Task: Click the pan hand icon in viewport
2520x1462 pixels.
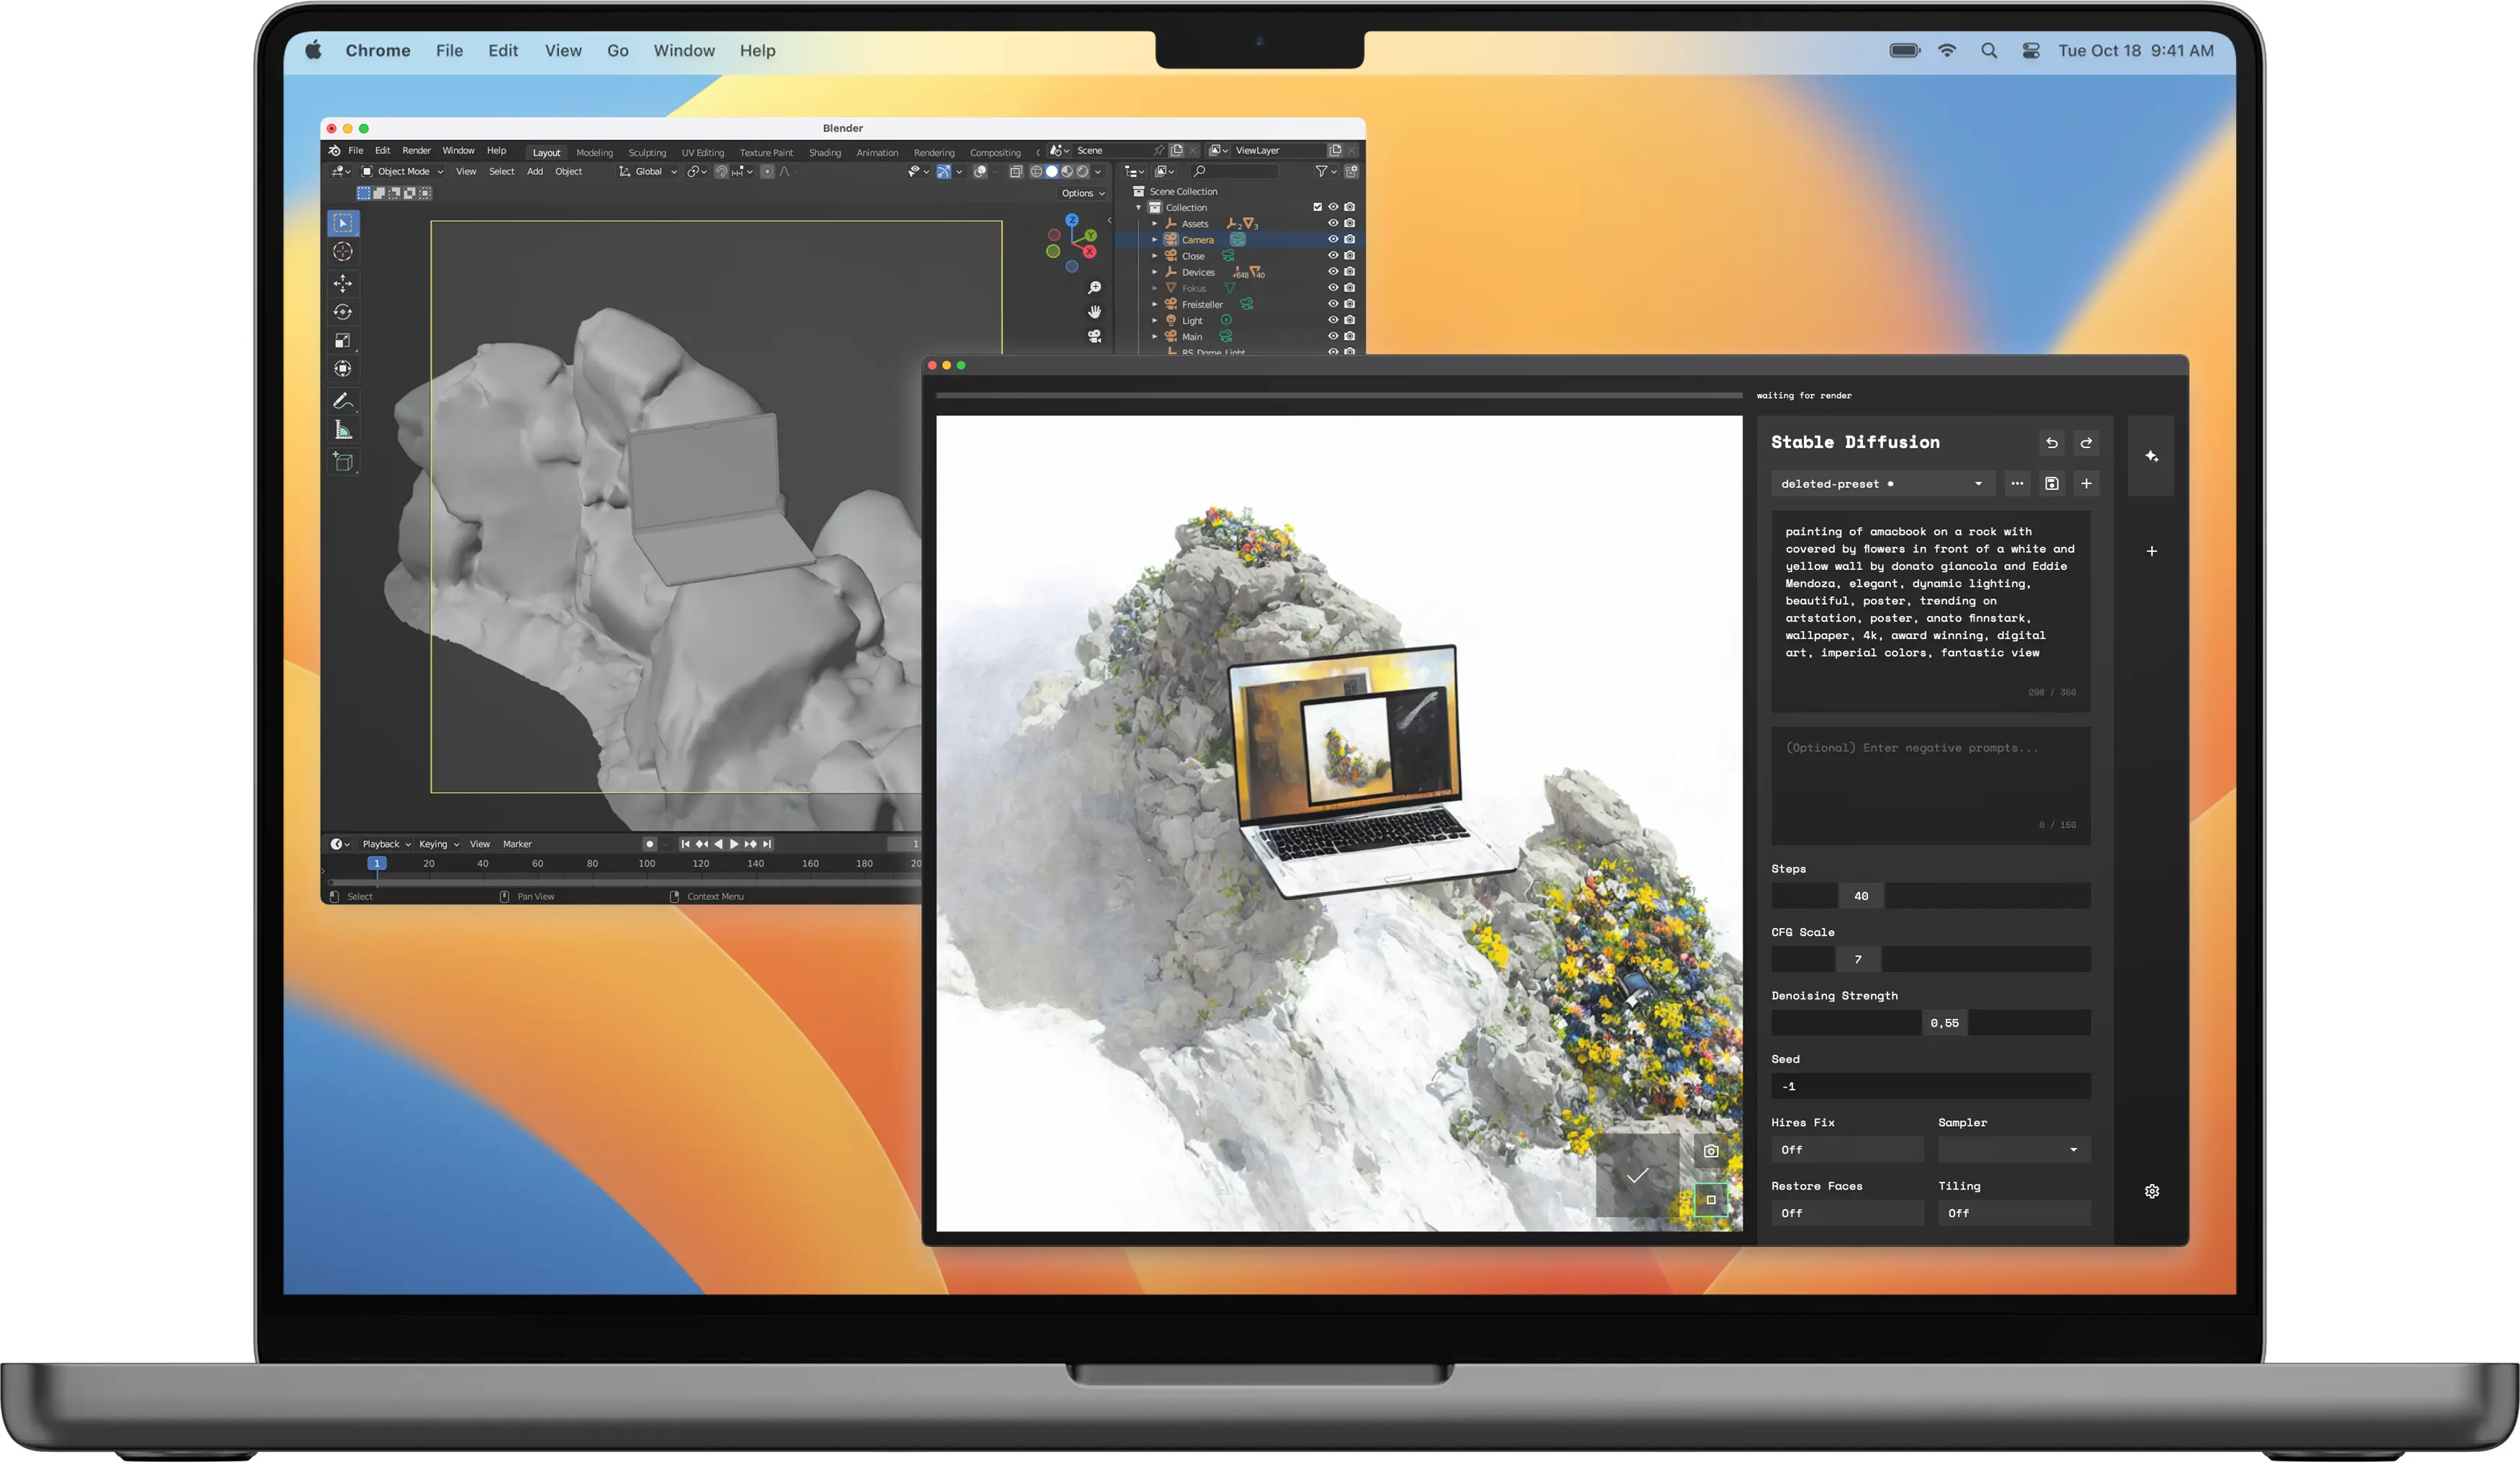Action: pyautogui.click(x=1094, y=312)
